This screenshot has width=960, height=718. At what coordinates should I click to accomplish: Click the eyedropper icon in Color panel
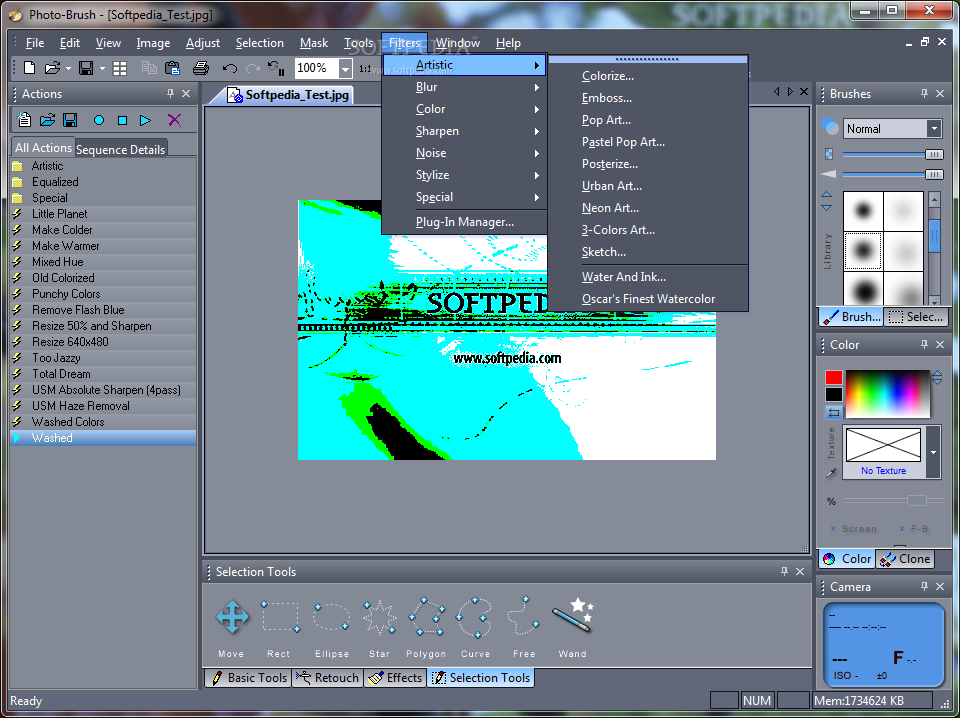point(831,473)
